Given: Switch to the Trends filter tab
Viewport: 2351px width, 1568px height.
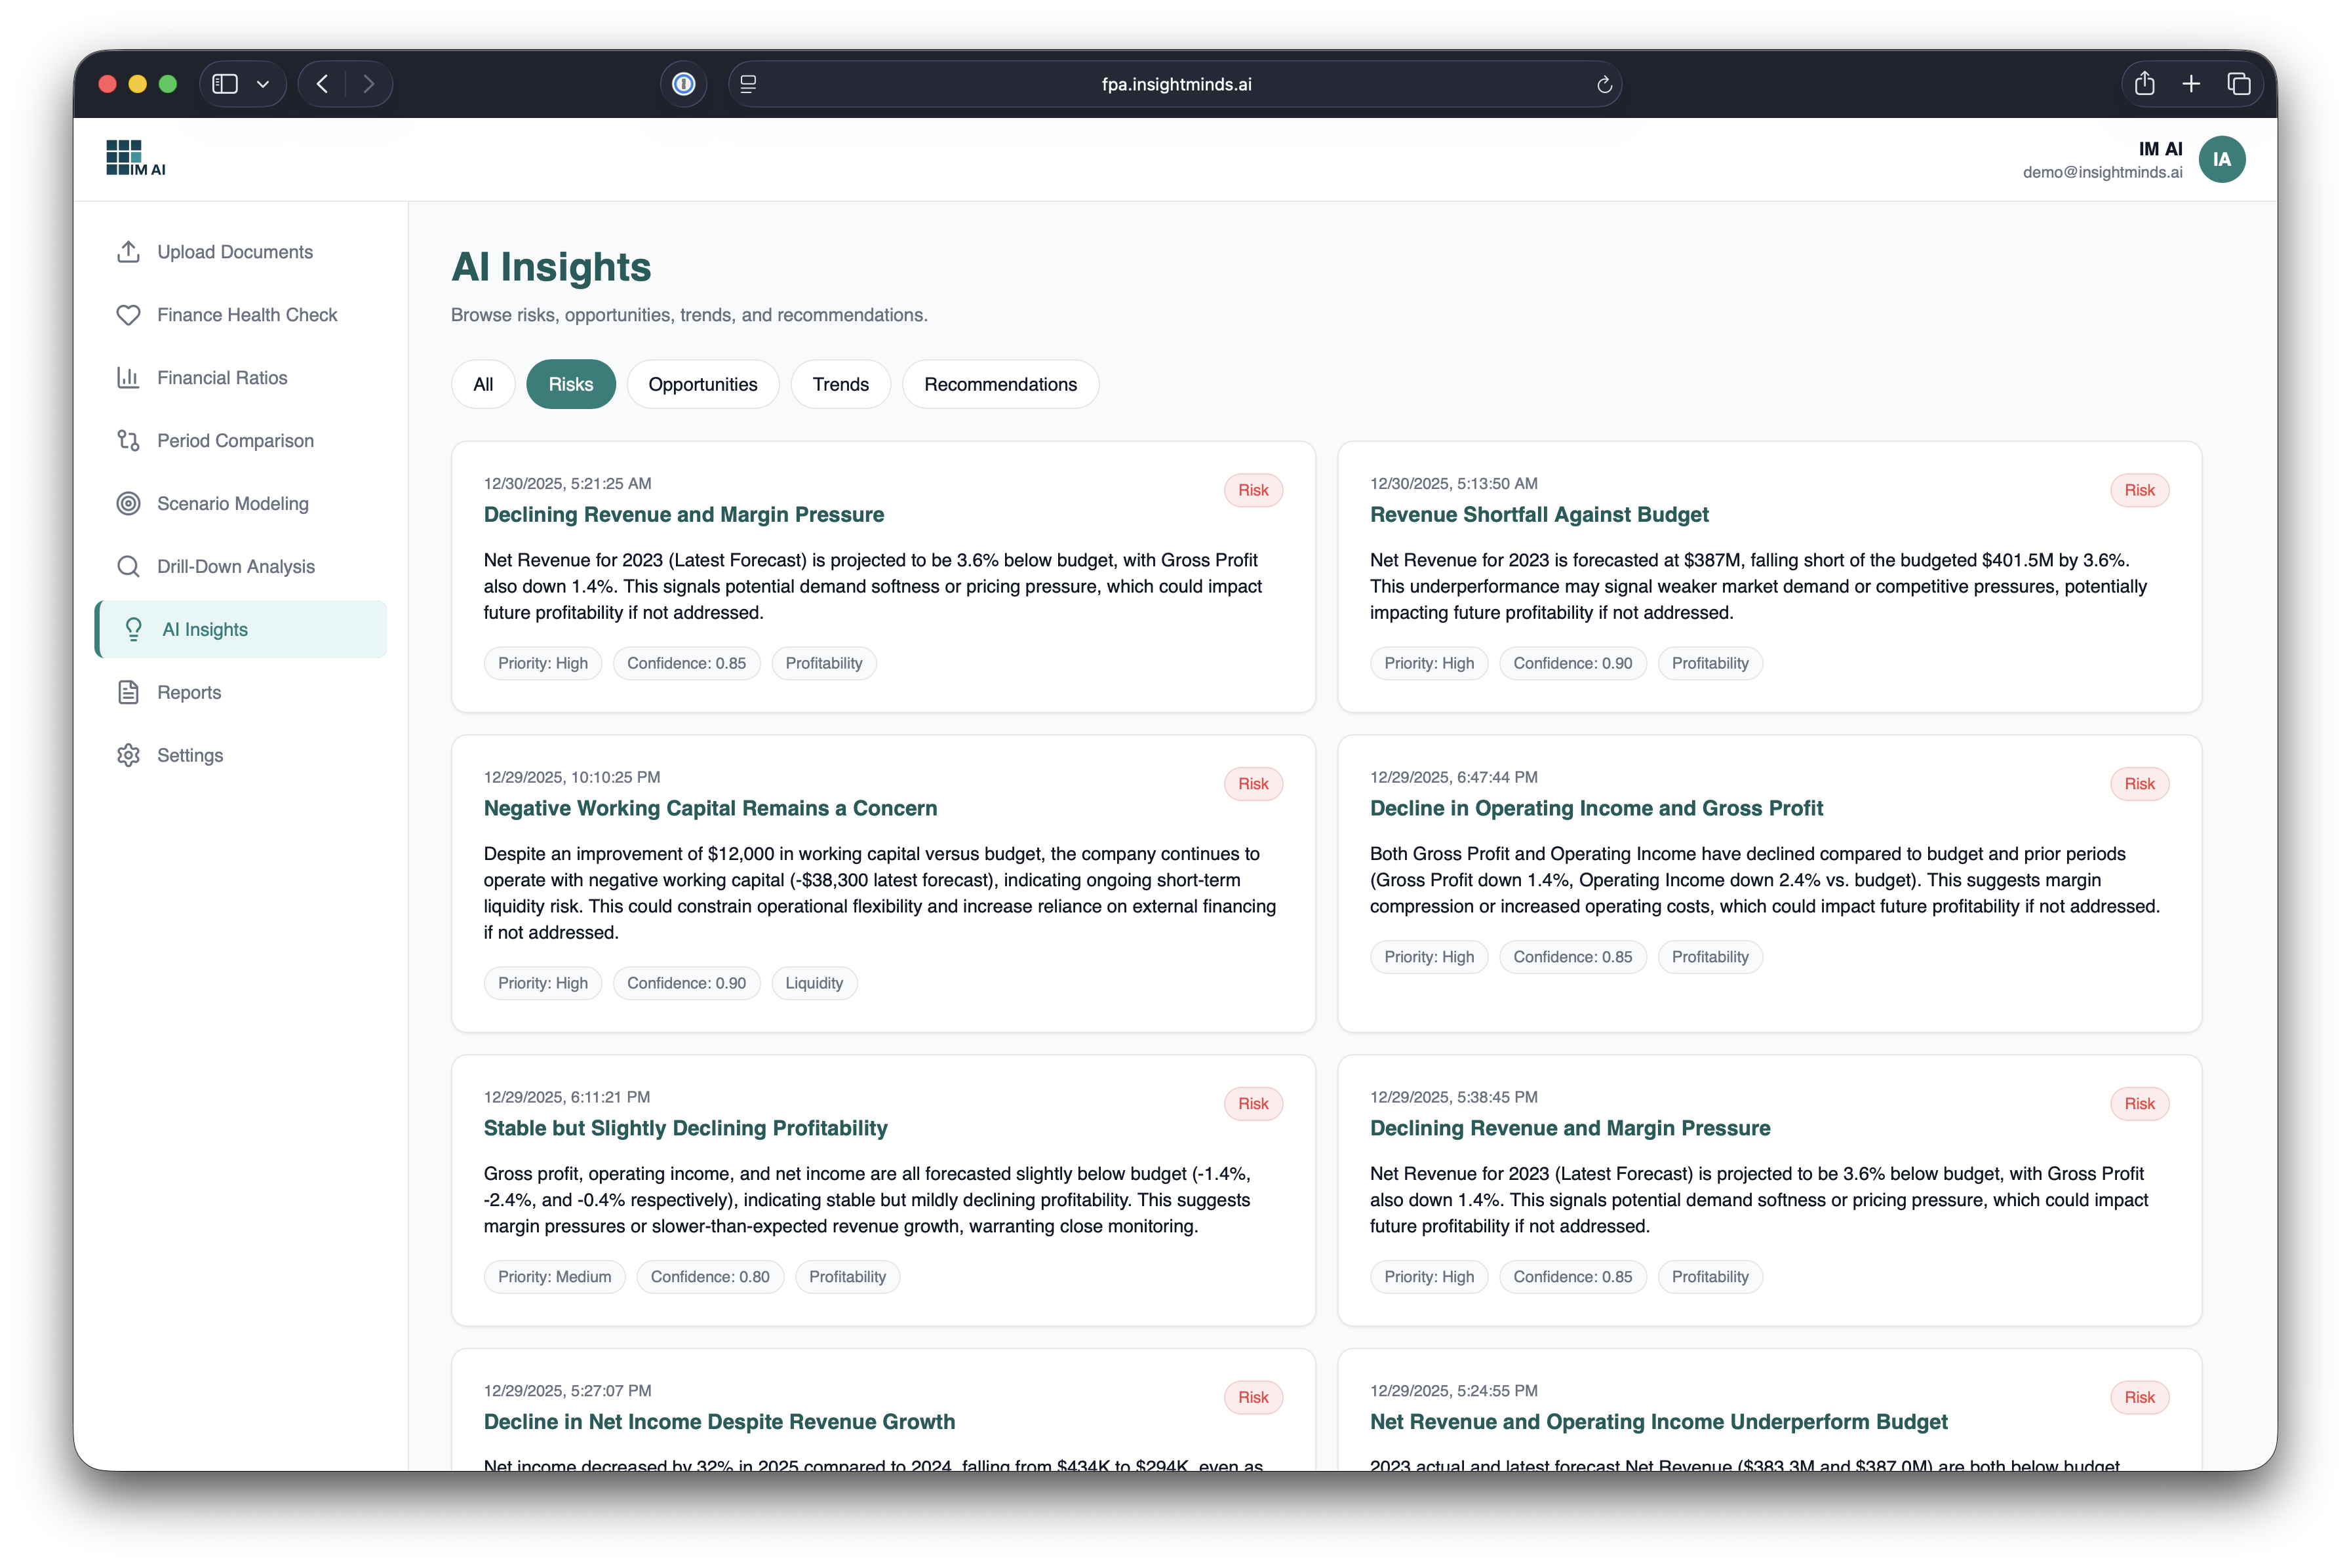Looking at the screenshot, I should tap(840, 384).
